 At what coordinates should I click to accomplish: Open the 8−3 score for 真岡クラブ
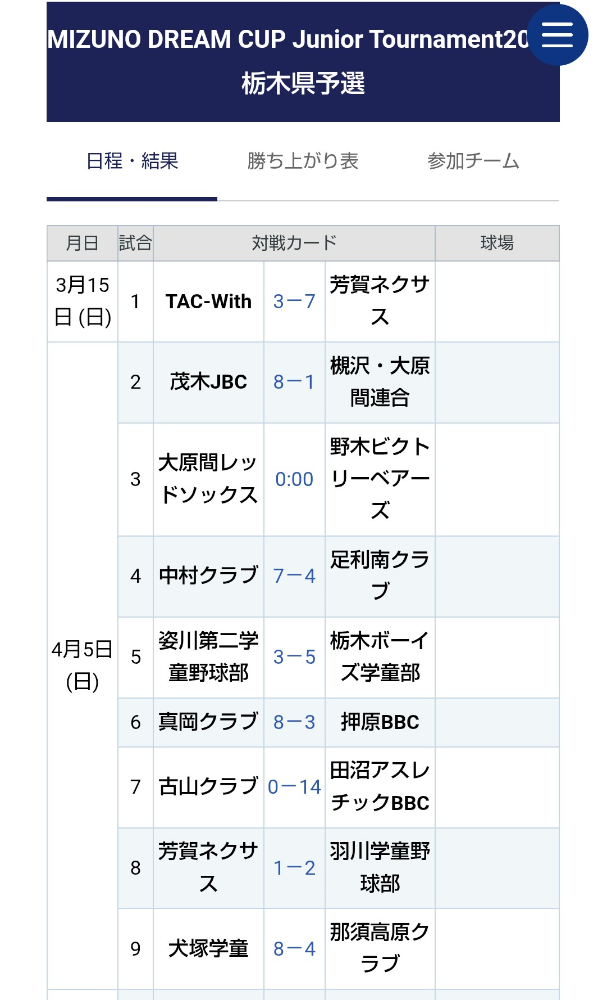pyautogui.click(x=294, y=722)
